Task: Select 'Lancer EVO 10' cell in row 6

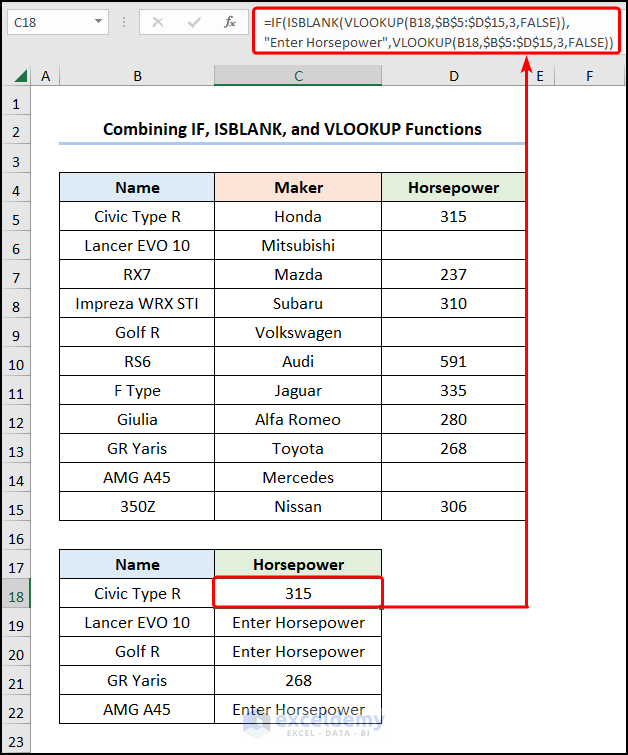Action: [x=137, y=246]
